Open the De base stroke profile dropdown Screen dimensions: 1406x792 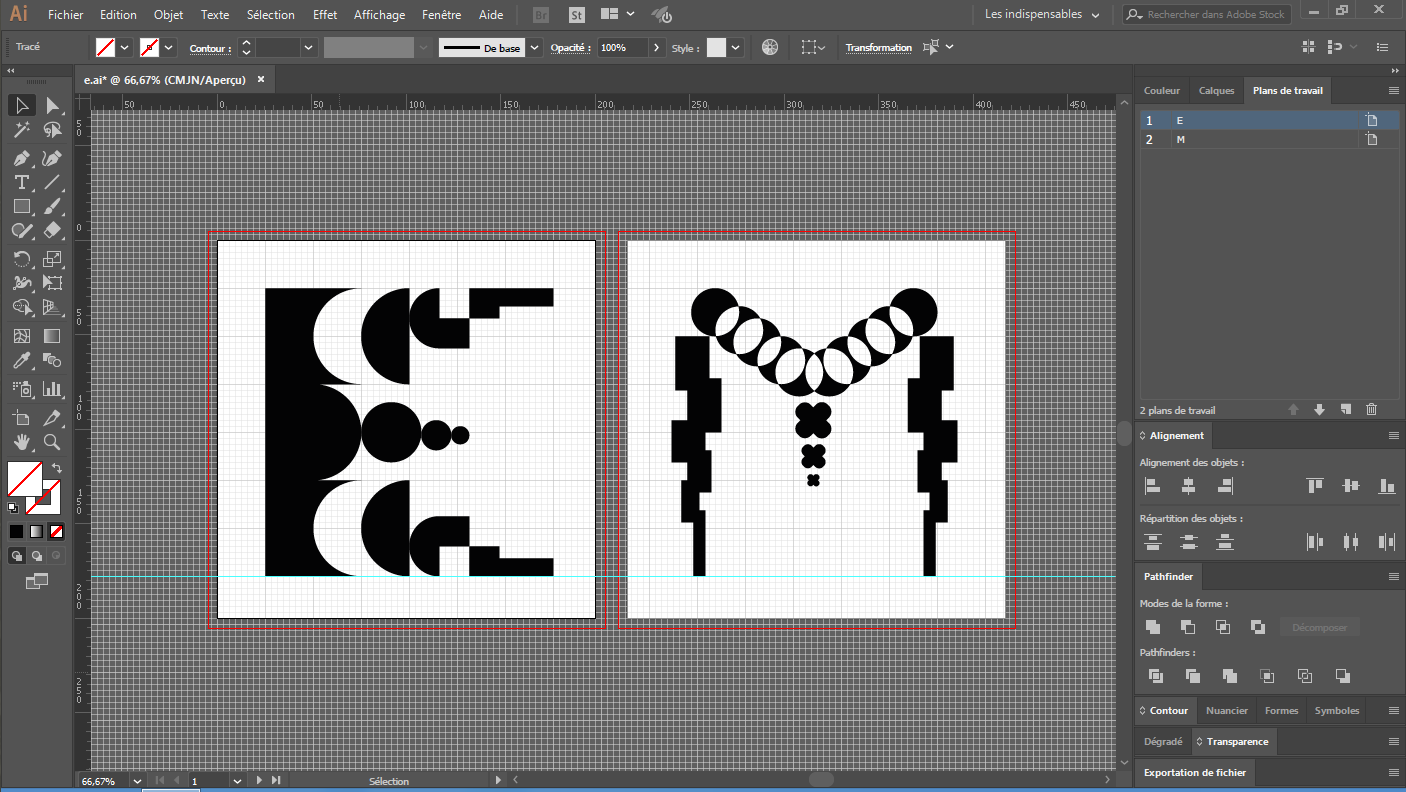[x=535, y=48]
